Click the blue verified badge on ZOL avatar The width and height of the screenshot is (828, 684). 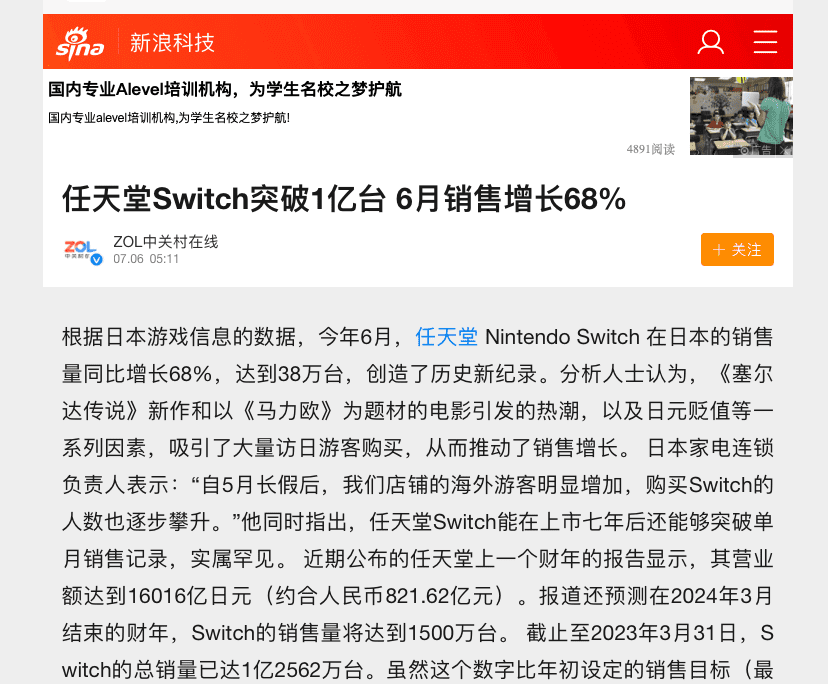(x=96, y=259)
